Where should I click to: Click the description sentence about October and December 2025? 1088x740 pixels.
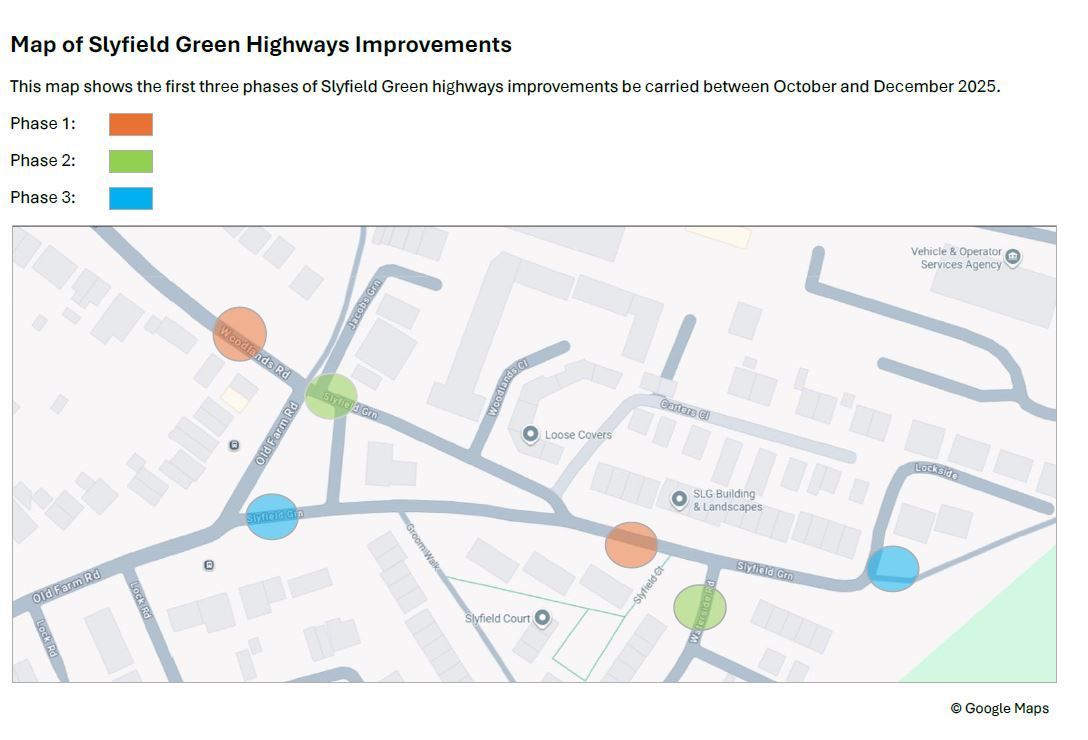click(505, 87)
